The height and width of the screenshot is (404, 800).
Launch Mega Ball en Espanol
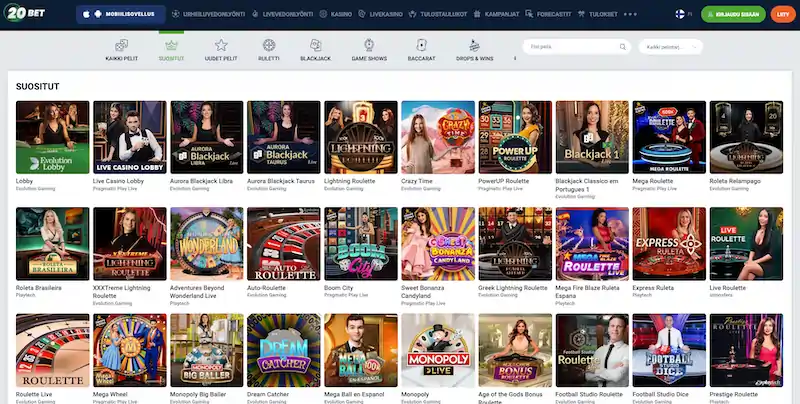click(361, 350)
